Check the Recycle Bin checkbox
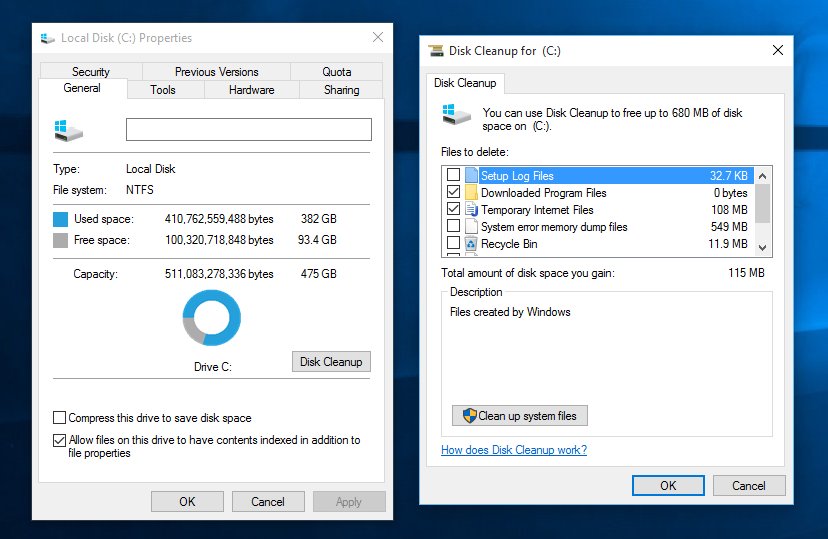Viewport: 828px width, 539px height. pyautogui.click(x=453, y=243)
